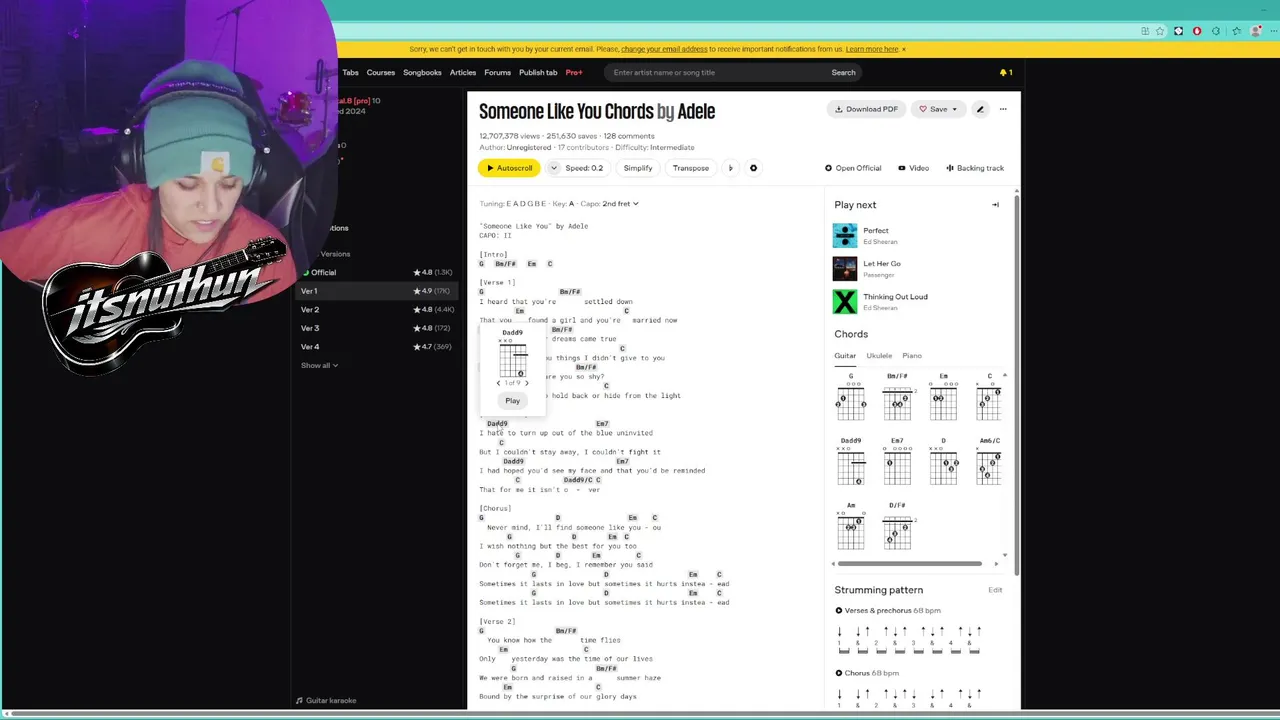Select the Am chord diagram
The height and width of the screenshot is (720, 1280).
tap(851, 527)
